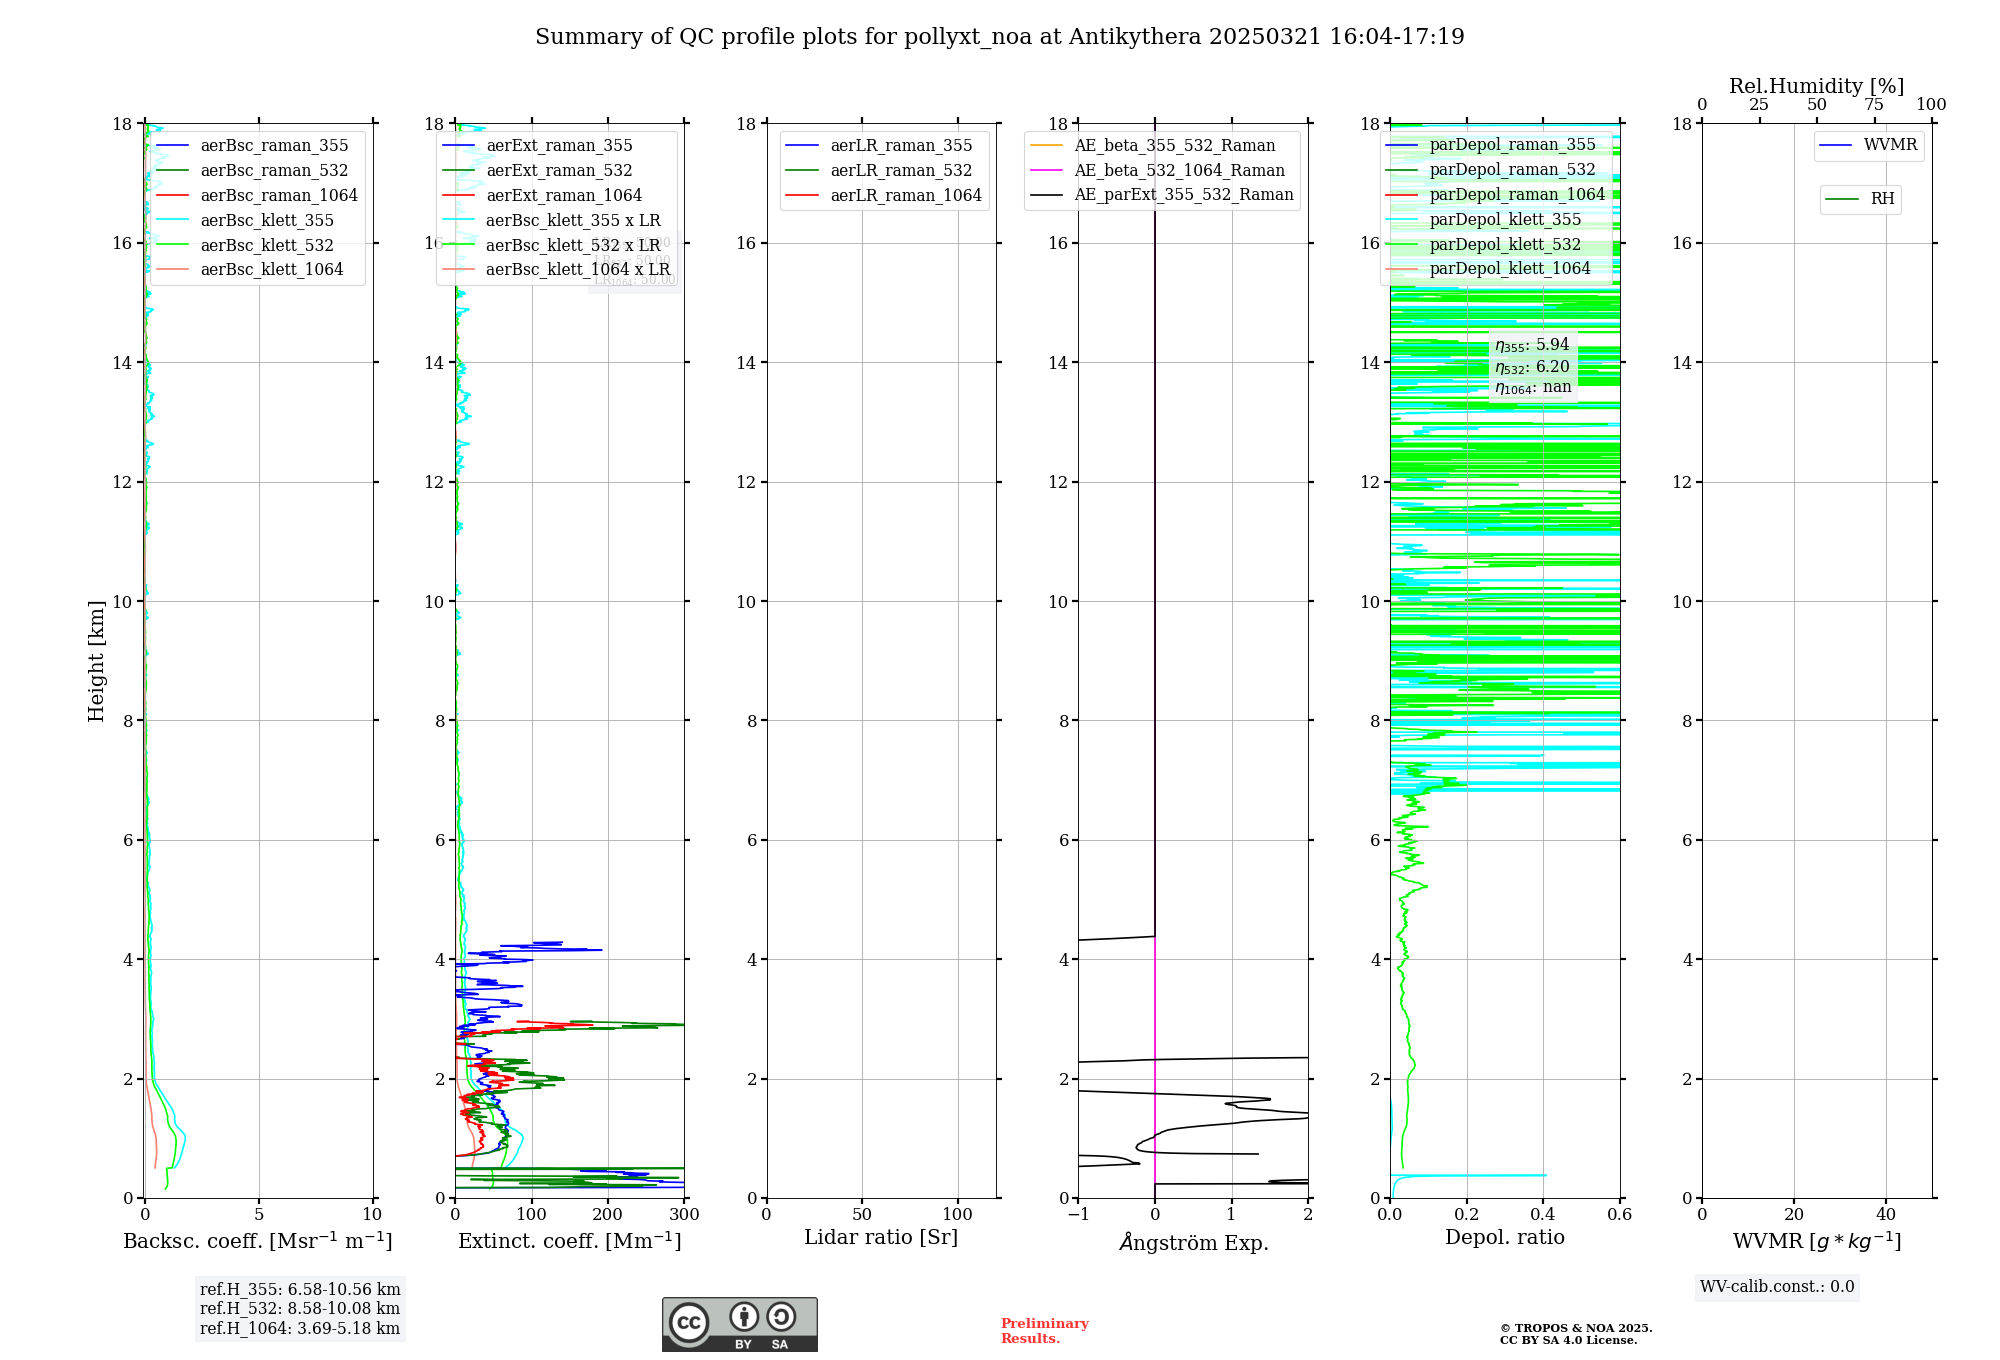Pick legend entry aerLR_raman_1064
Screen dimensions: 2000x1360
[884, 196]
